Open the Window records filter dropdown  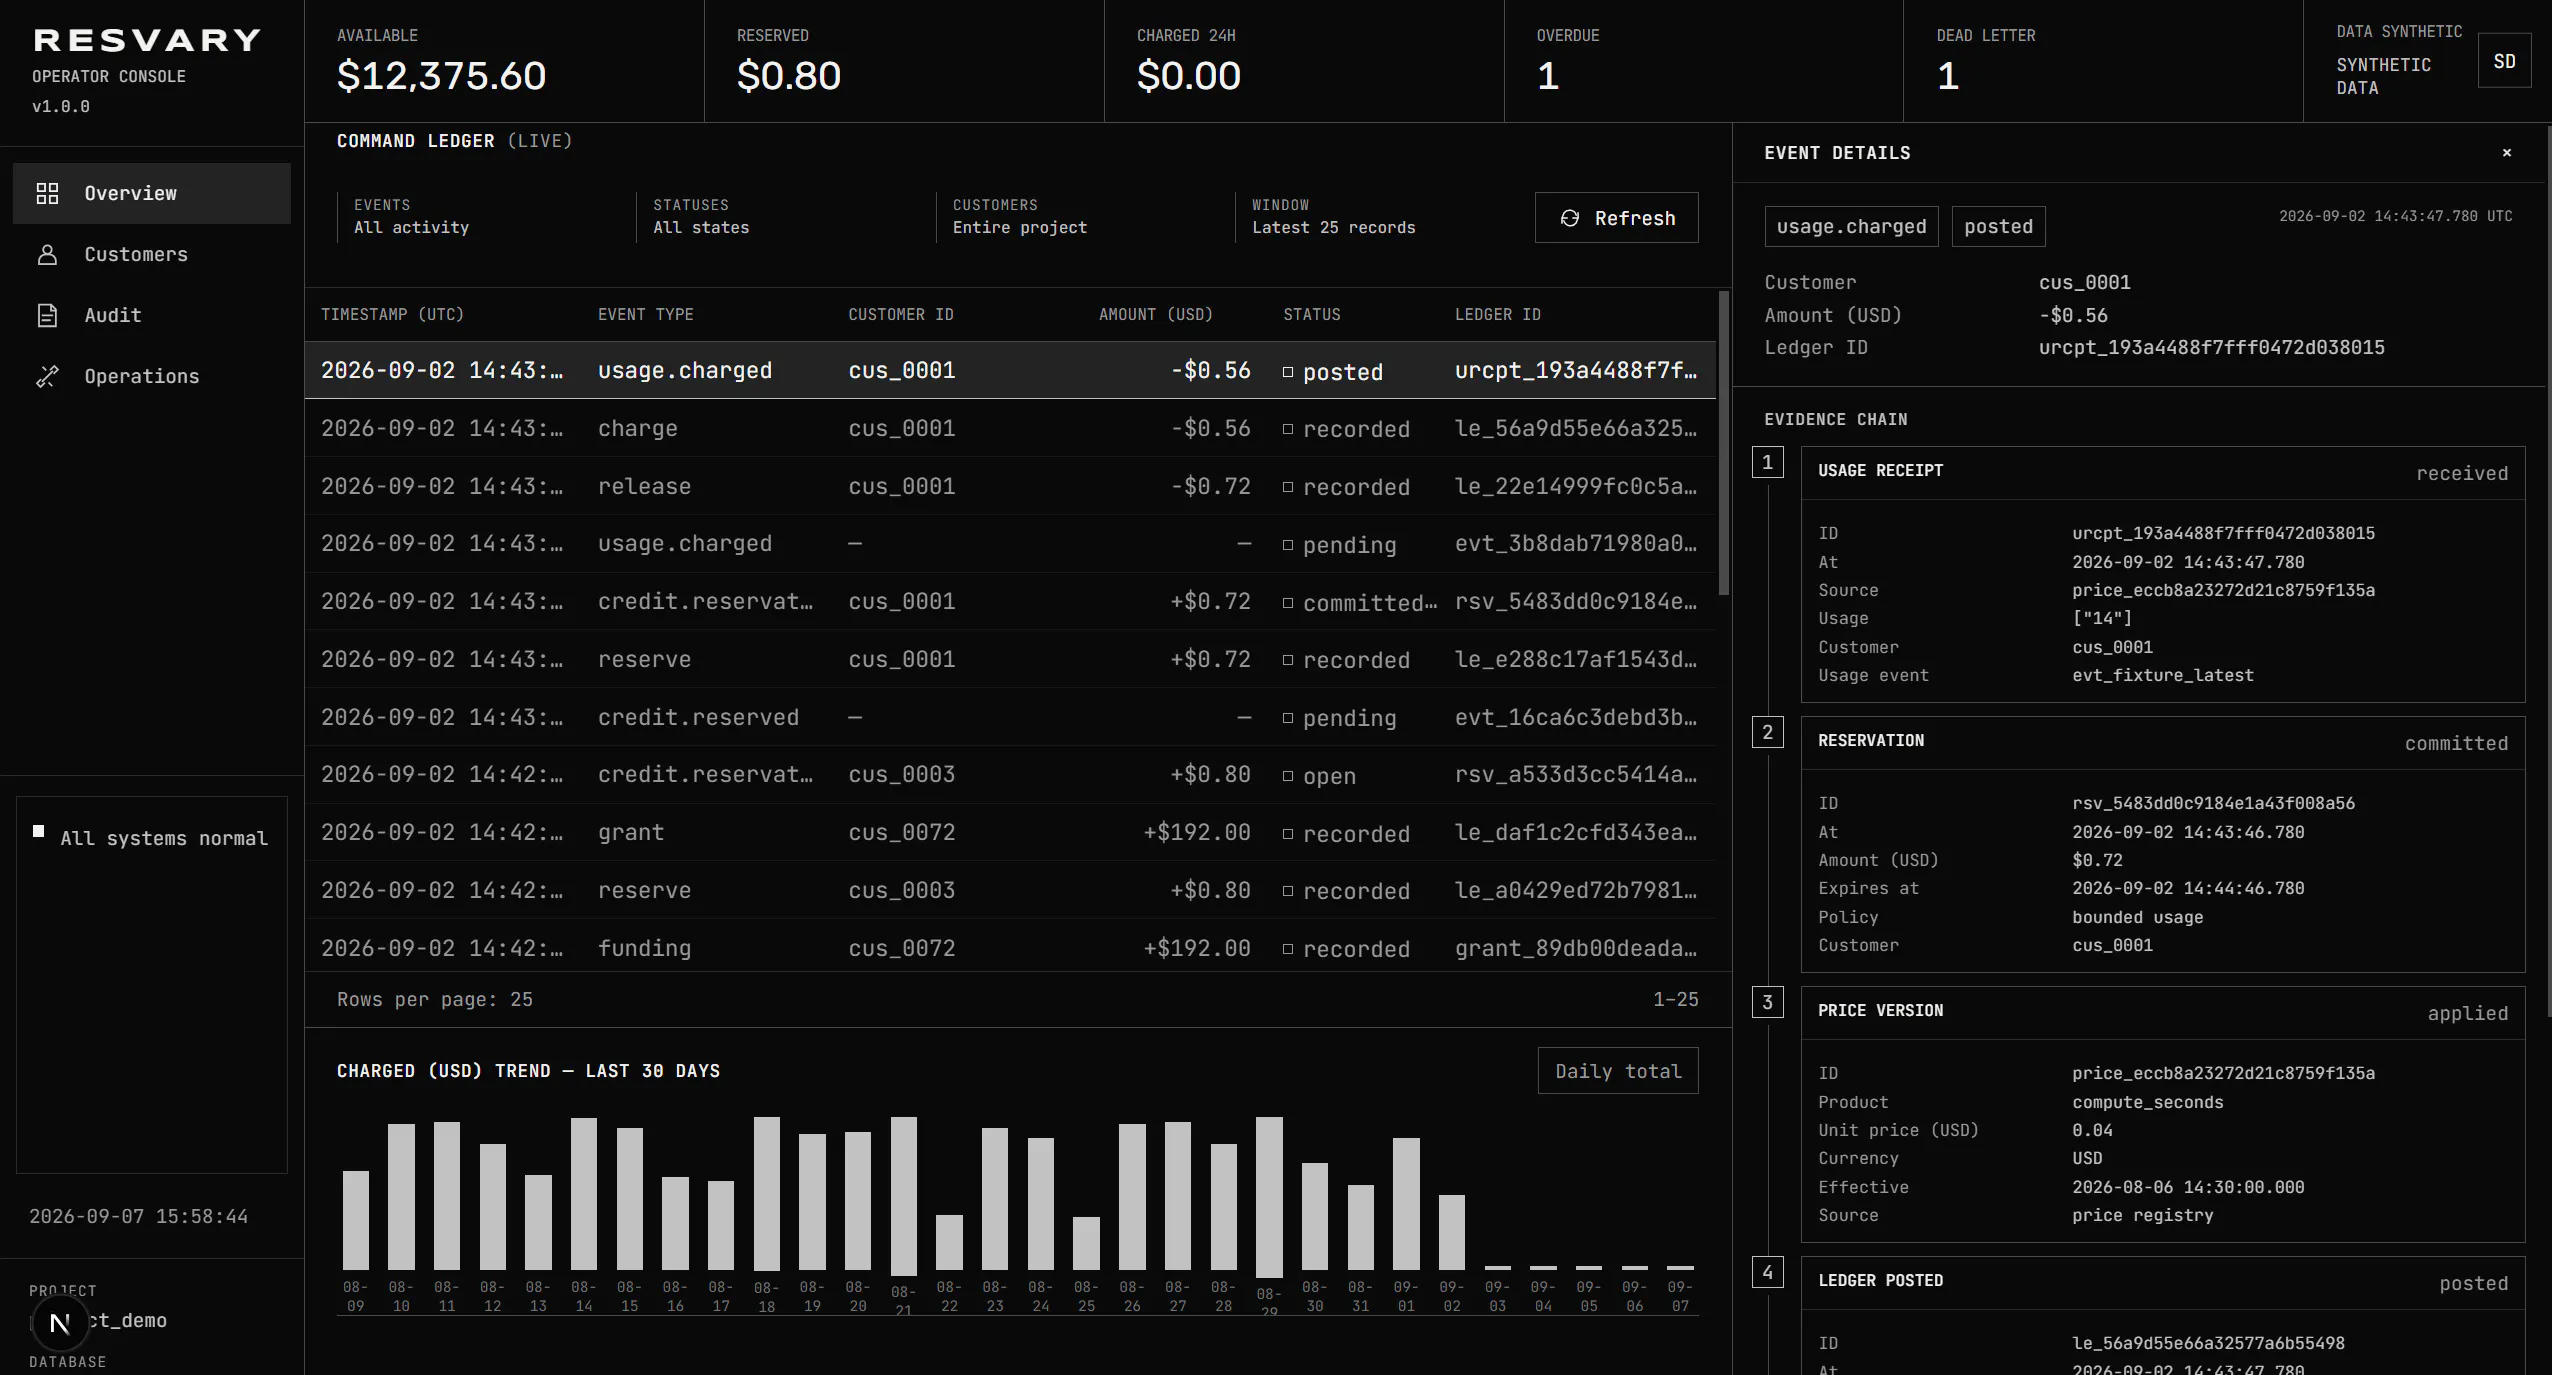click(x=1376, y=217)
